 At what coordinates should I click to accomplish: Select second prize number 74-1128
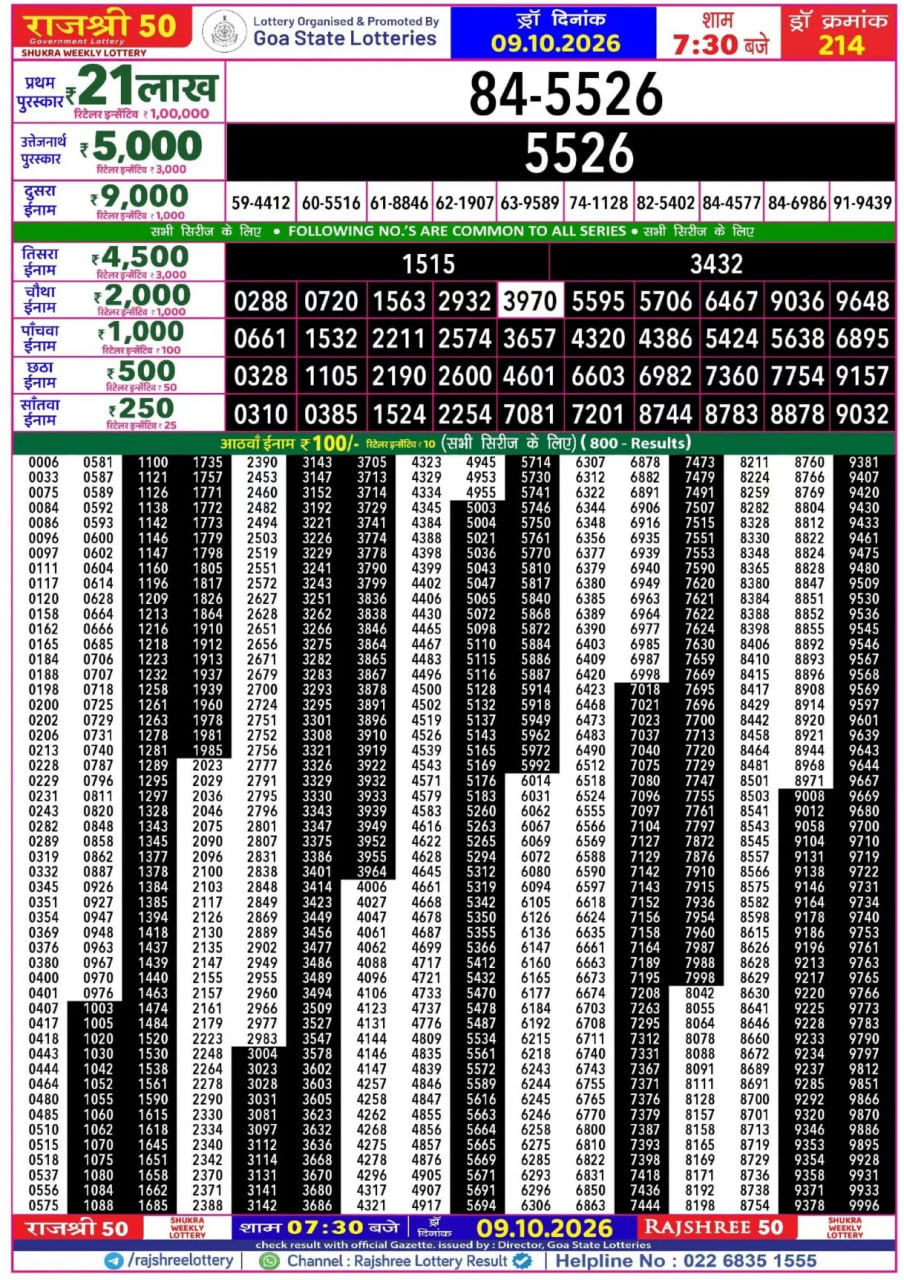click(598, 203)
